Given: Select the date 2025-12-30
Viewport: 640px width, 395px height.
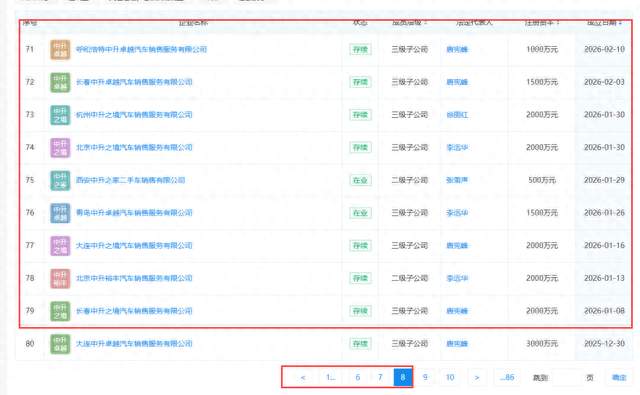Looking at the screenshot, I should click(x=604, y=343).
